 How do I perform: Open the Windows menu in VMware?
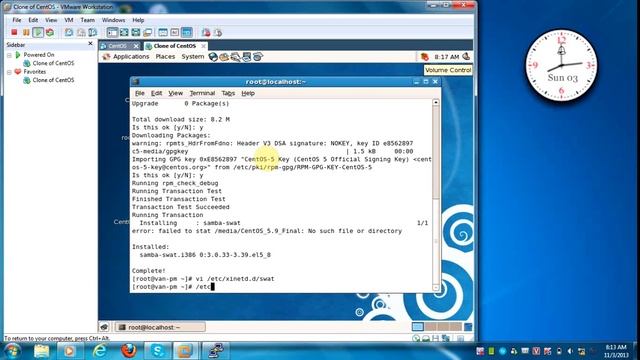[113, 20]
